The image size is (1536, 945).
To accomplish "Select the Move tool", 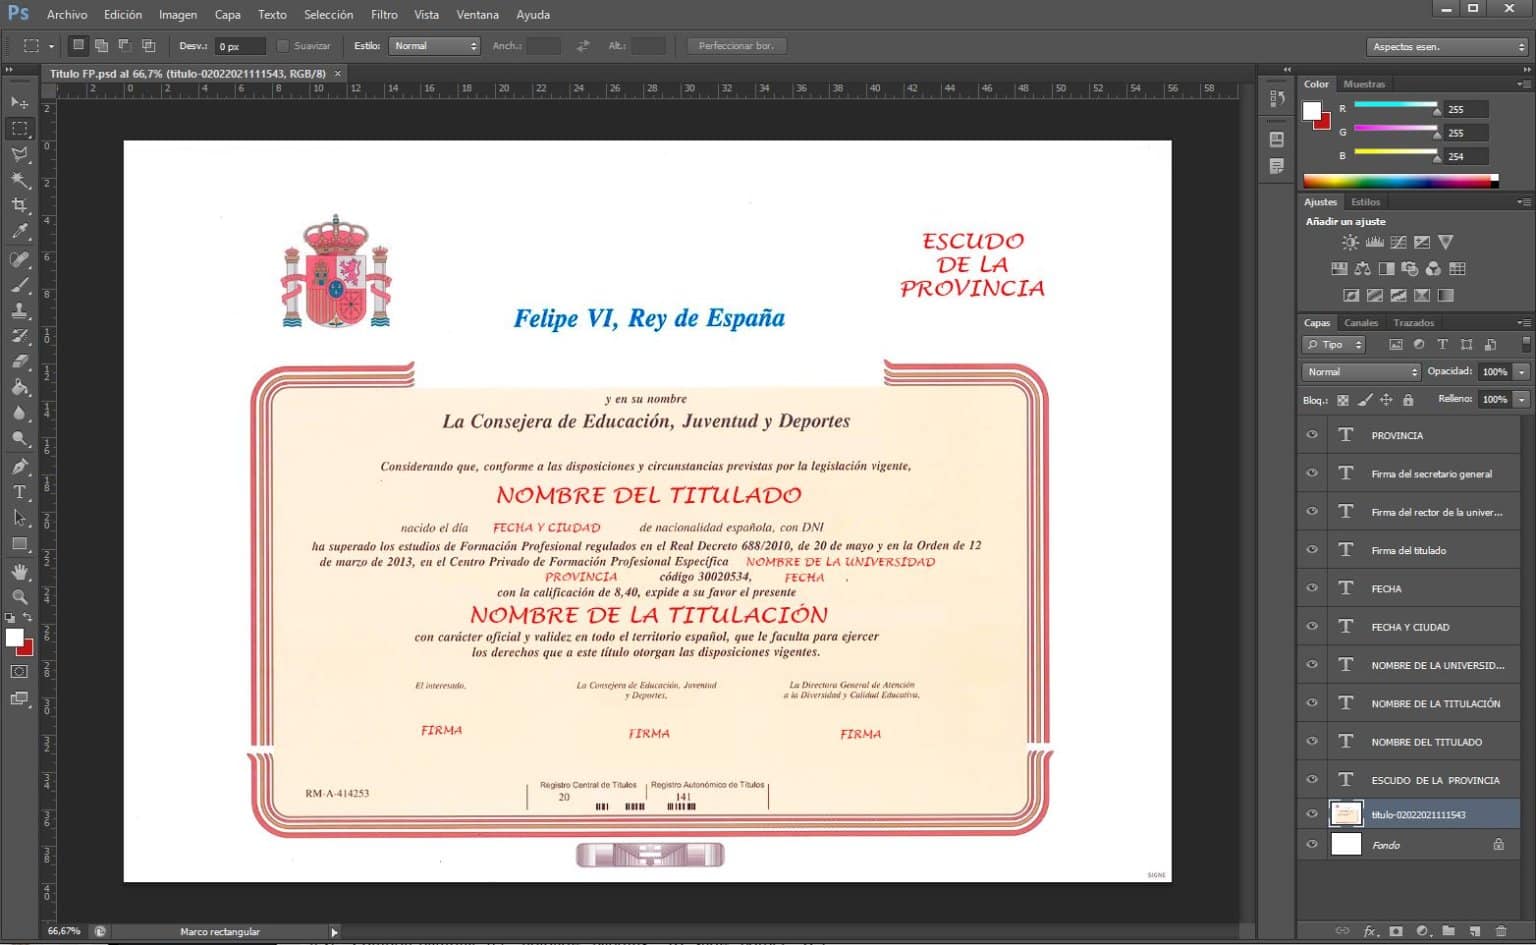I will pos(20,103).
